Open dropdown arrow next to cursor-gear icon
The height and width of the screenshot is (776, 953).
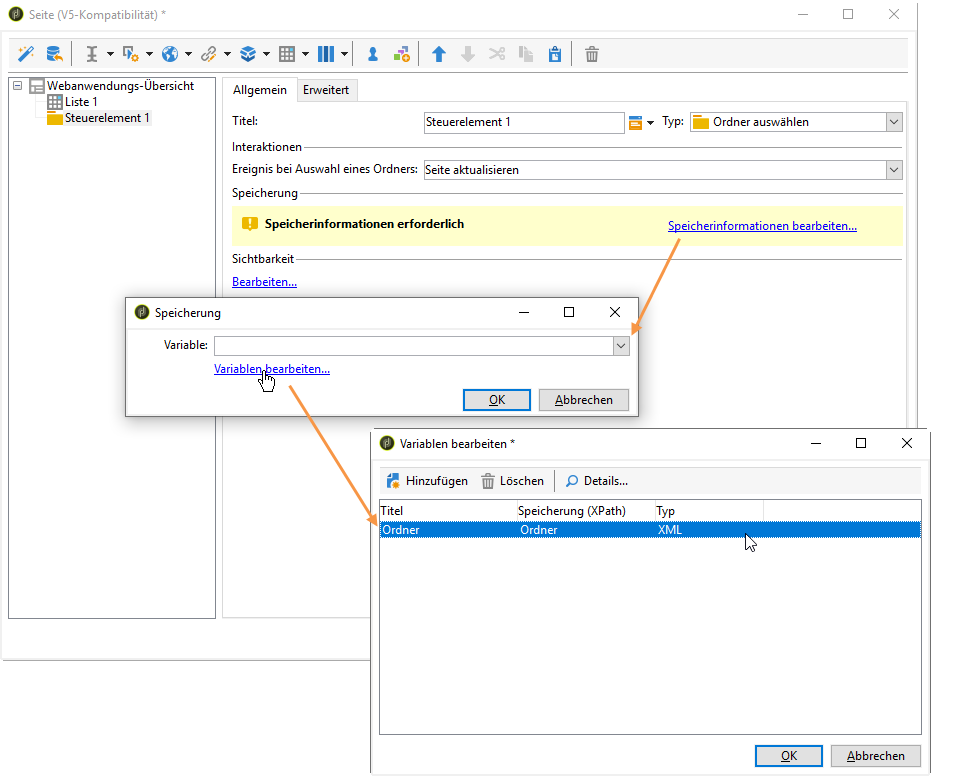pos(149,54)
